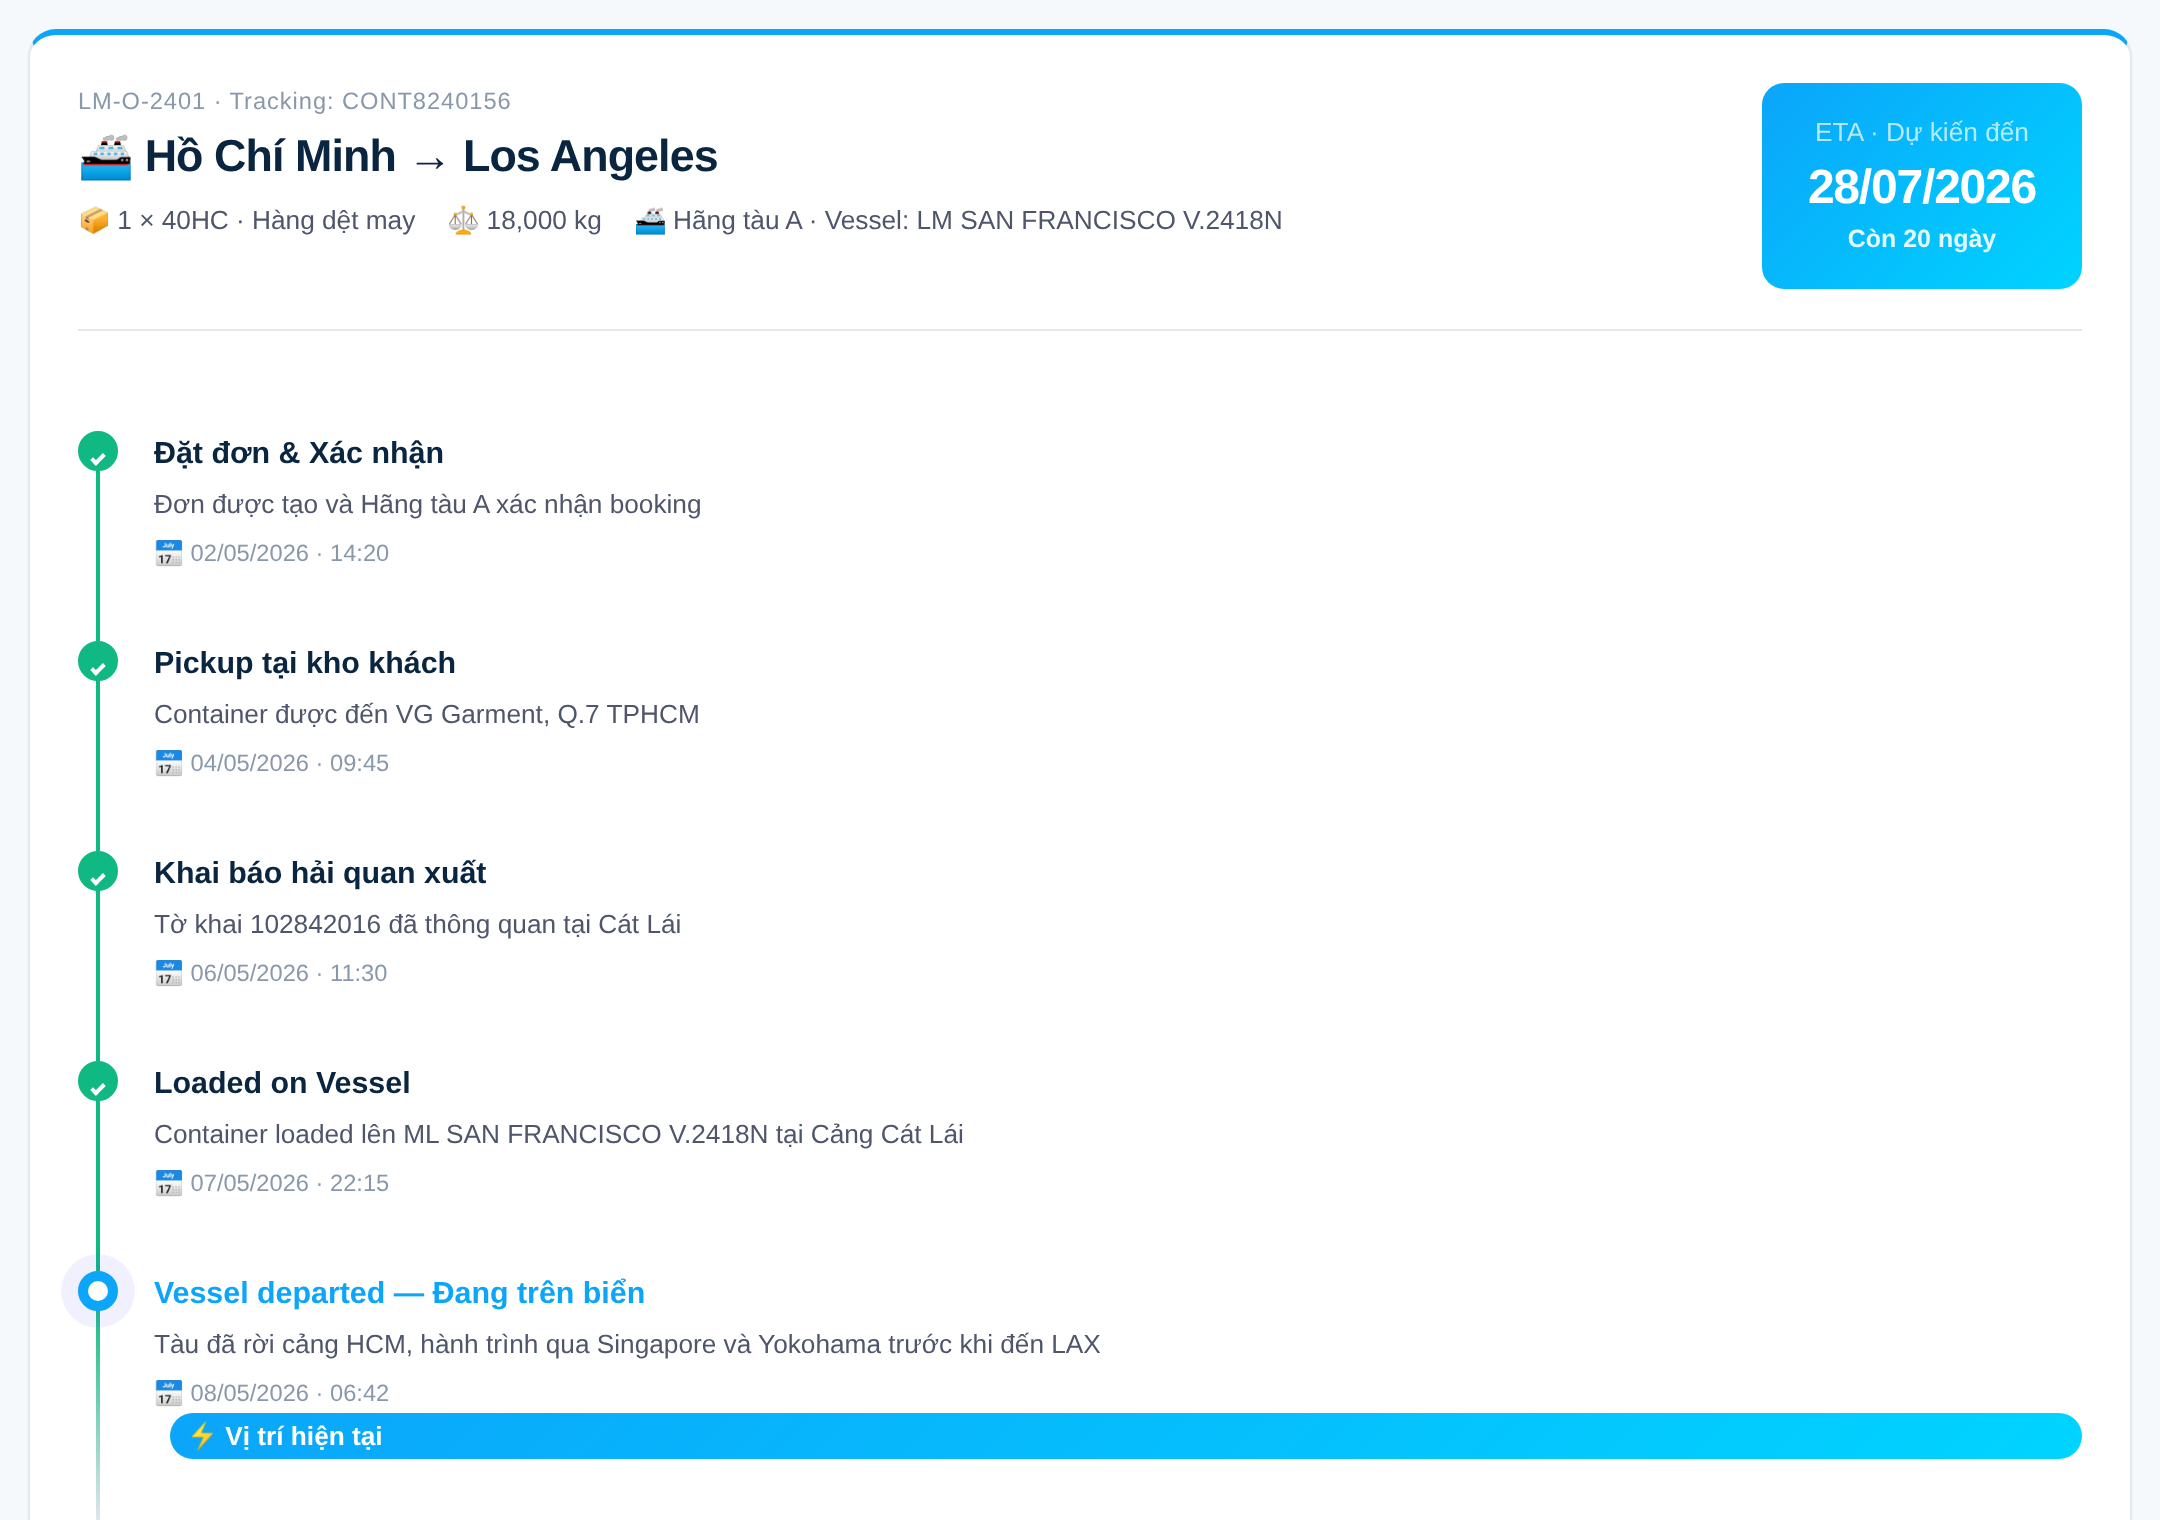Click the ship icon beside Hồ Chí Minh title

(x=105, y=157)
